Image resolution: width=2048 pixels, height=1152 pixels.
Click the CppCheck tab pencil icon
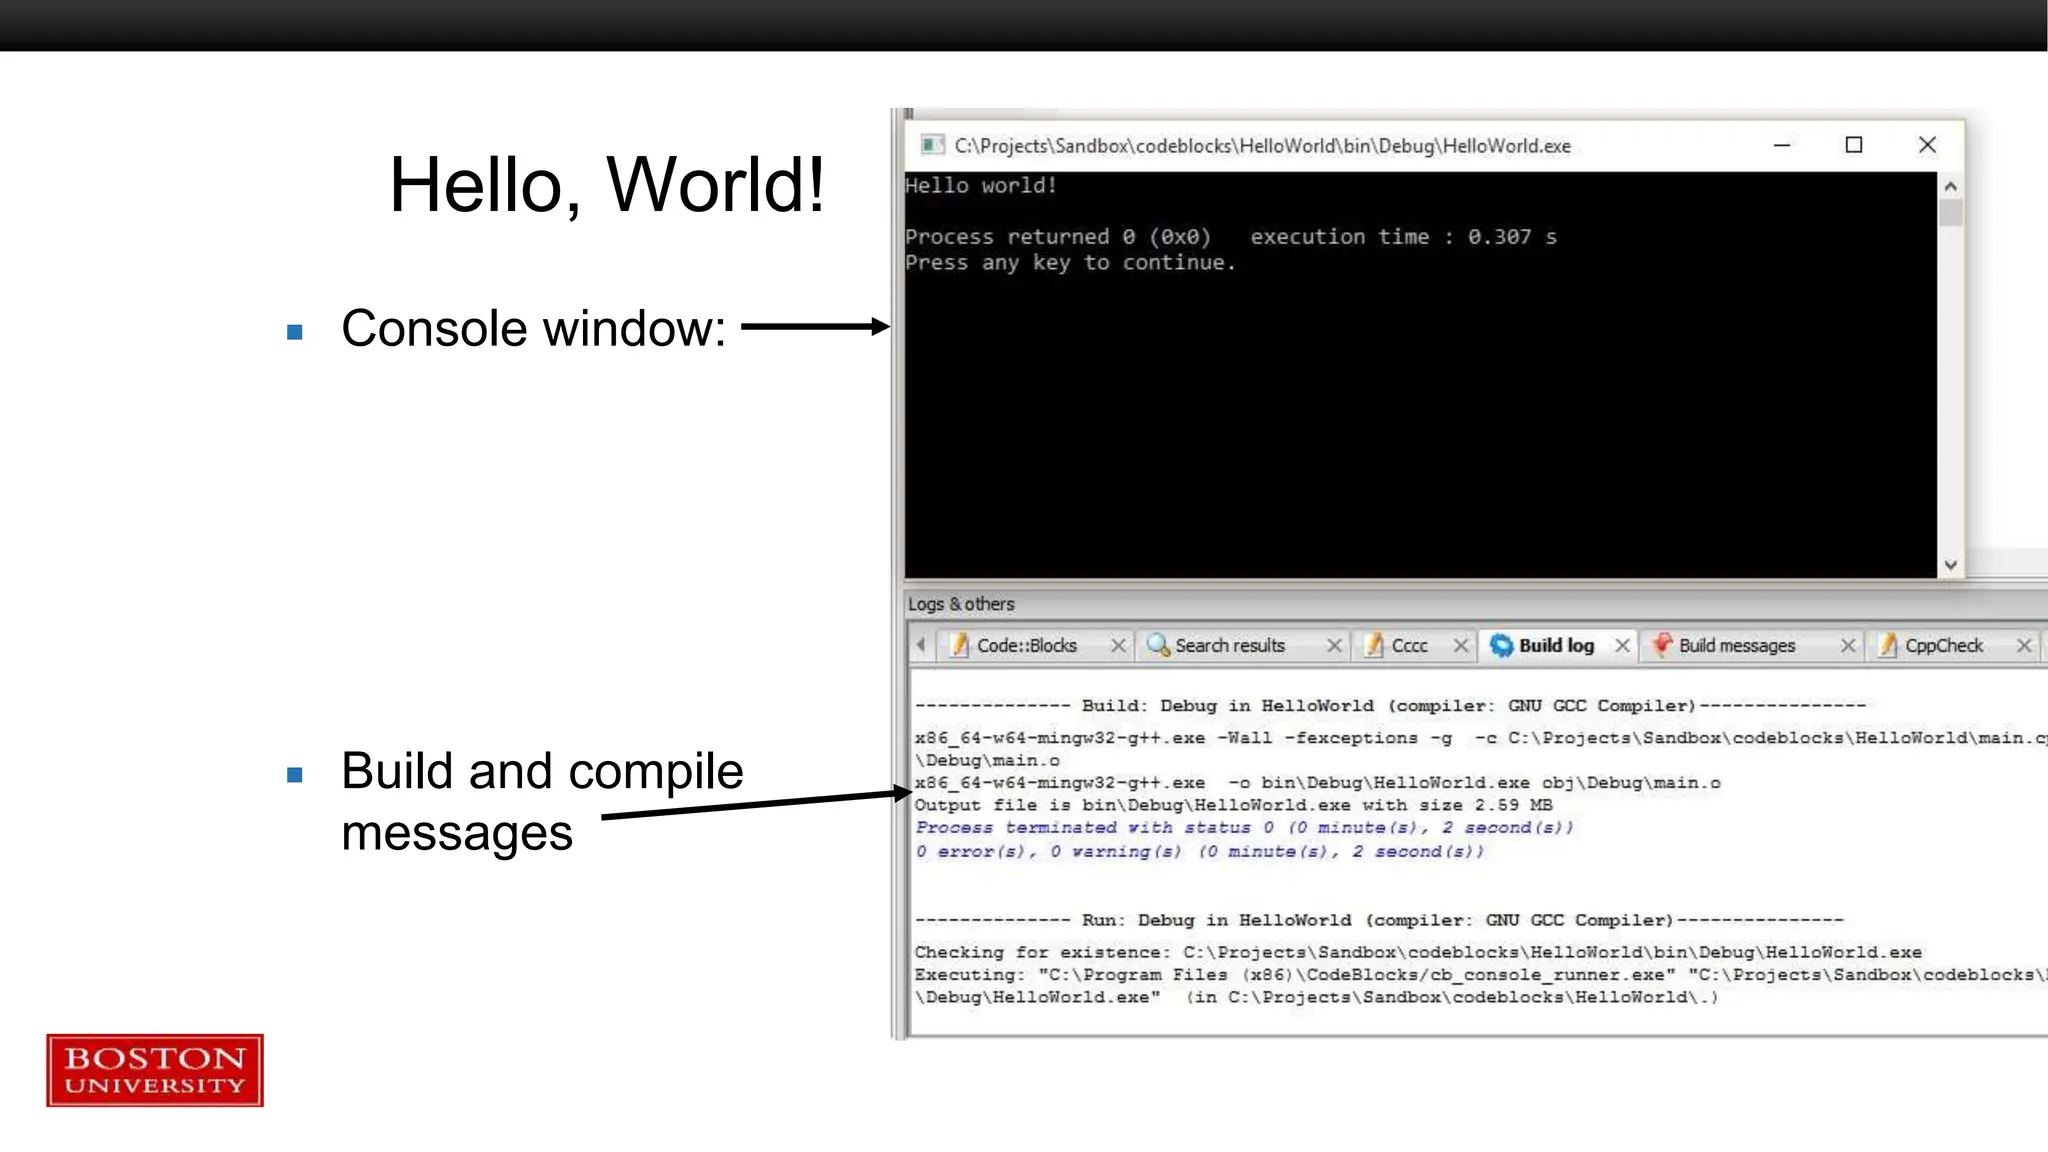click(x=1888, y=645)
